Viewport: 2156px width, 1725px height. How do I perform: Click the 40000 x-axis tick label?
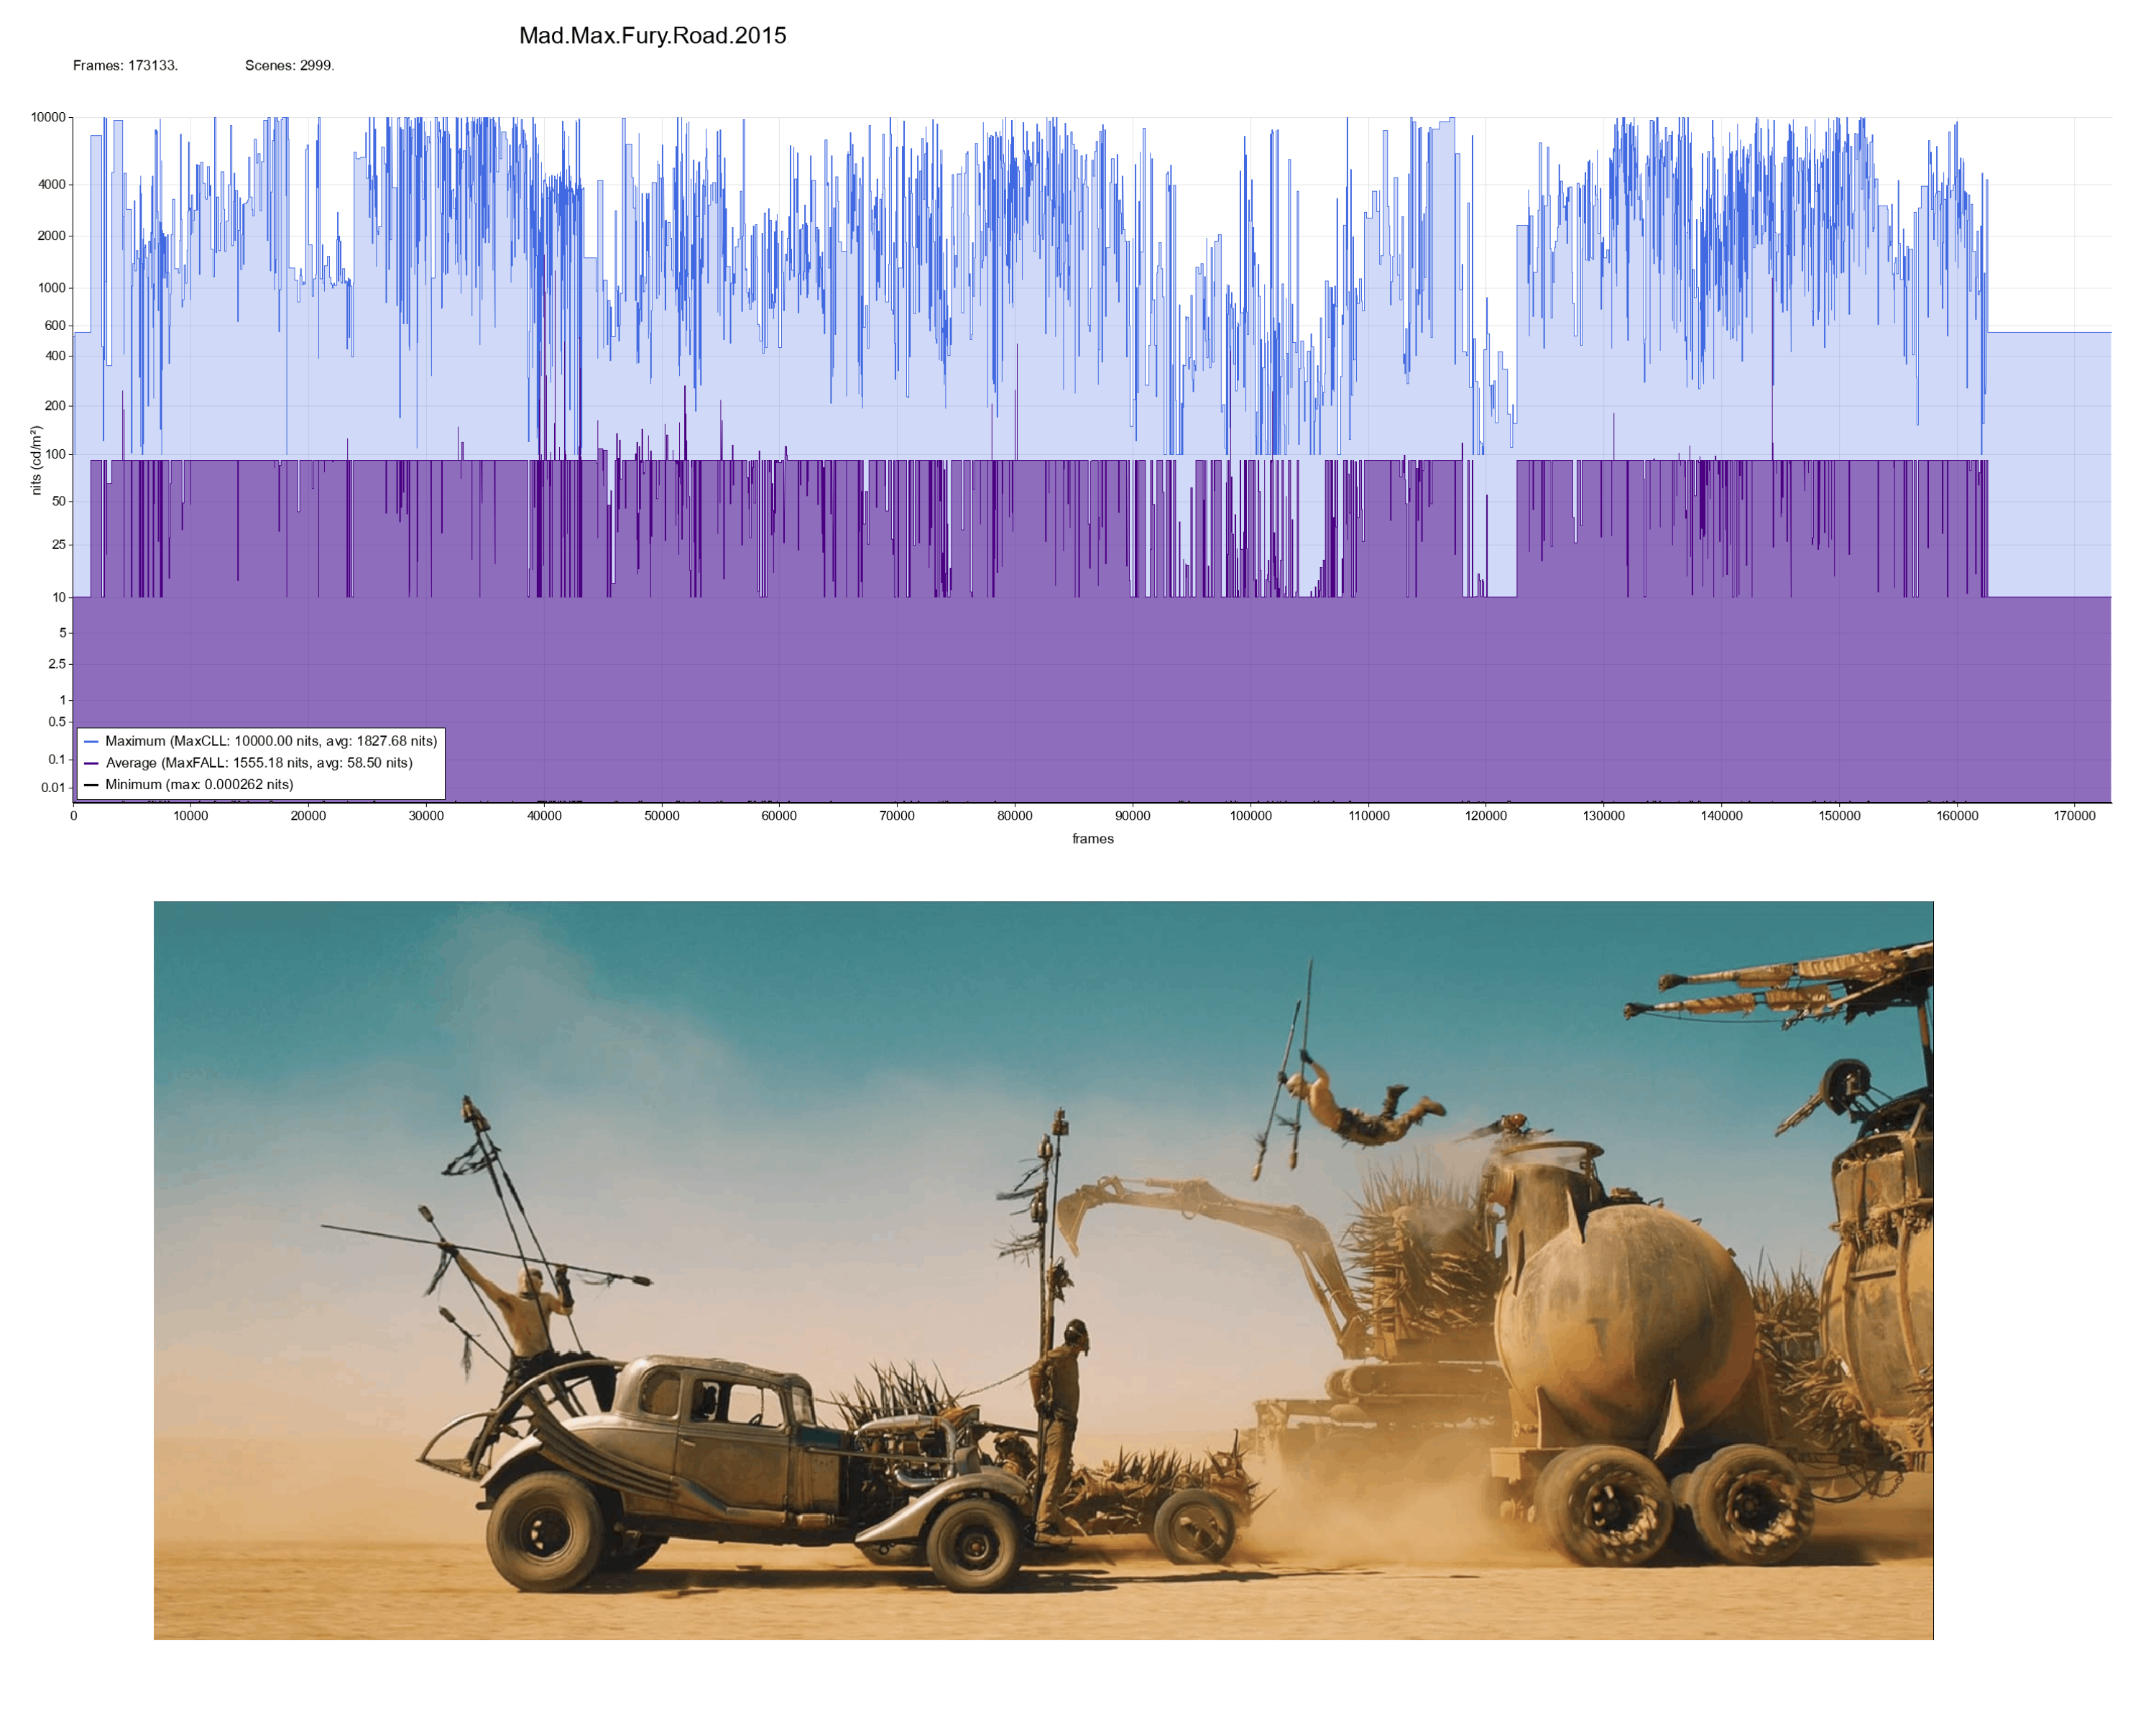click(544, 816)
